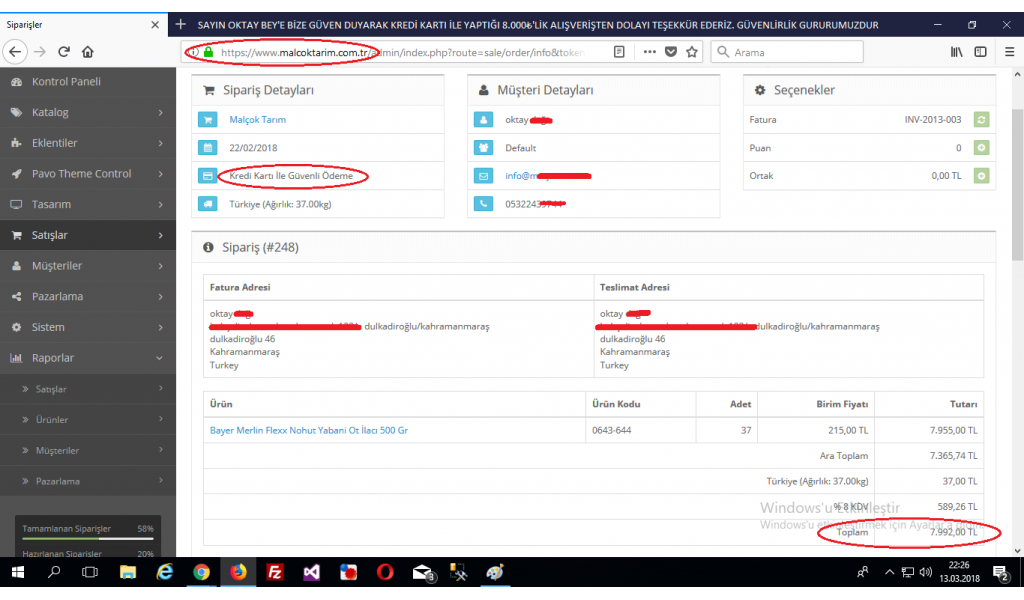The image size is (1024, 600).
Task: Open Müşteriler submenu under Raporlar
Action: 88,450
